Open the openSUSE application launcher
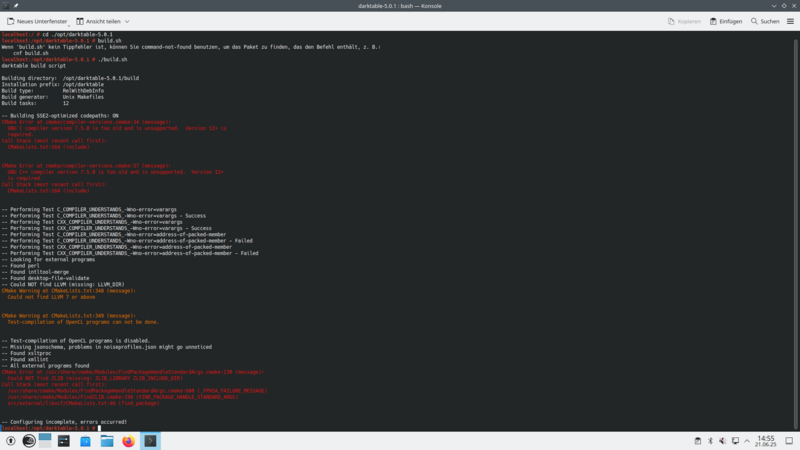This screenshot has height=450, width=800. [x=29, y=441]
